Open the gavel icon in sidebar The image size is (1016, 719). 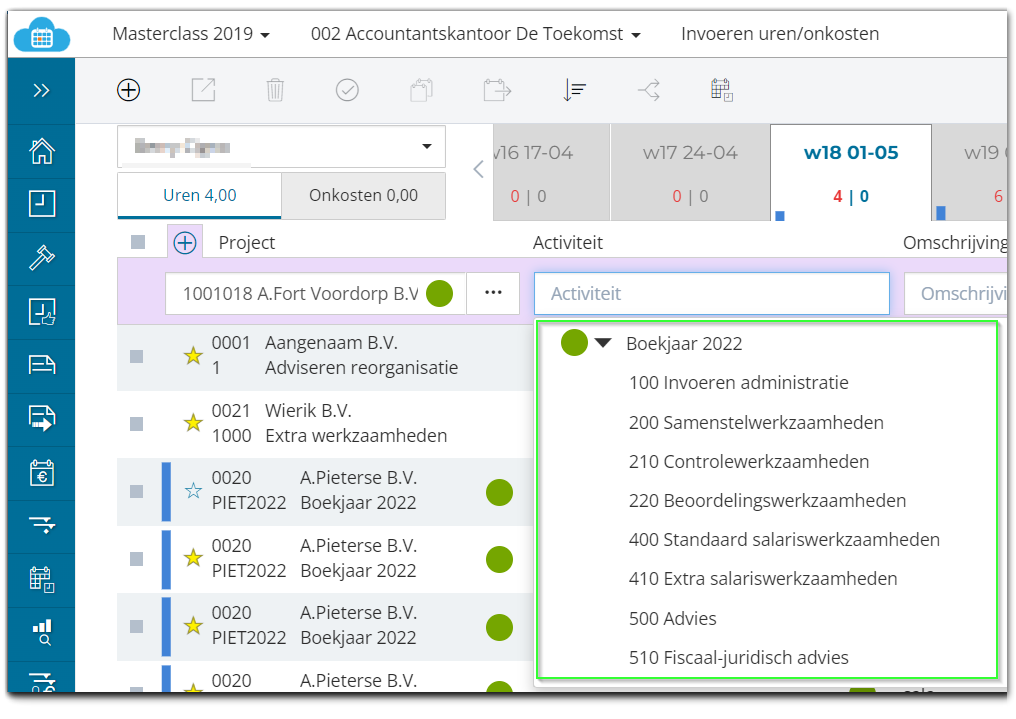[41, 257]
